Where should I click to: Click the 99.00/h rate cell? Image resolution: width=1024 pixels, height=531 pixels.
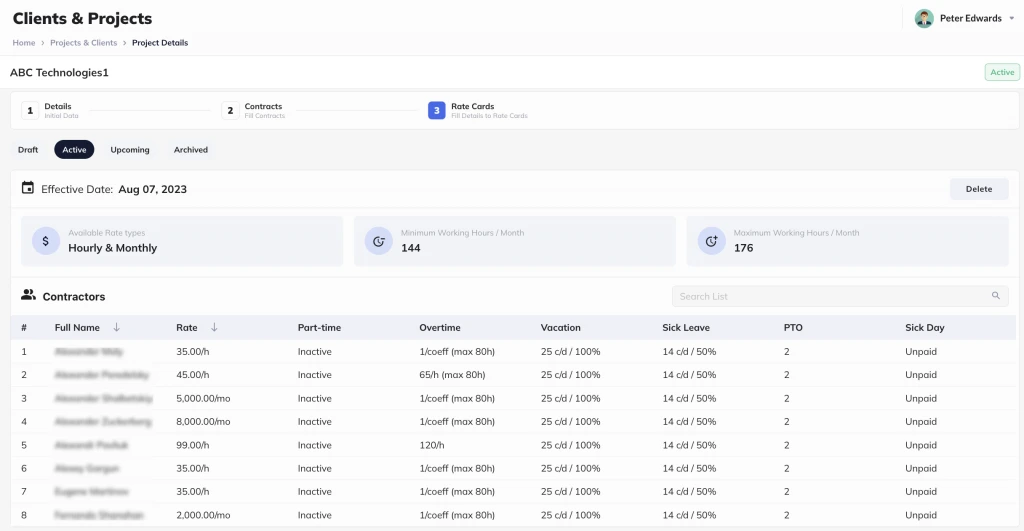(x=193, y=445)
